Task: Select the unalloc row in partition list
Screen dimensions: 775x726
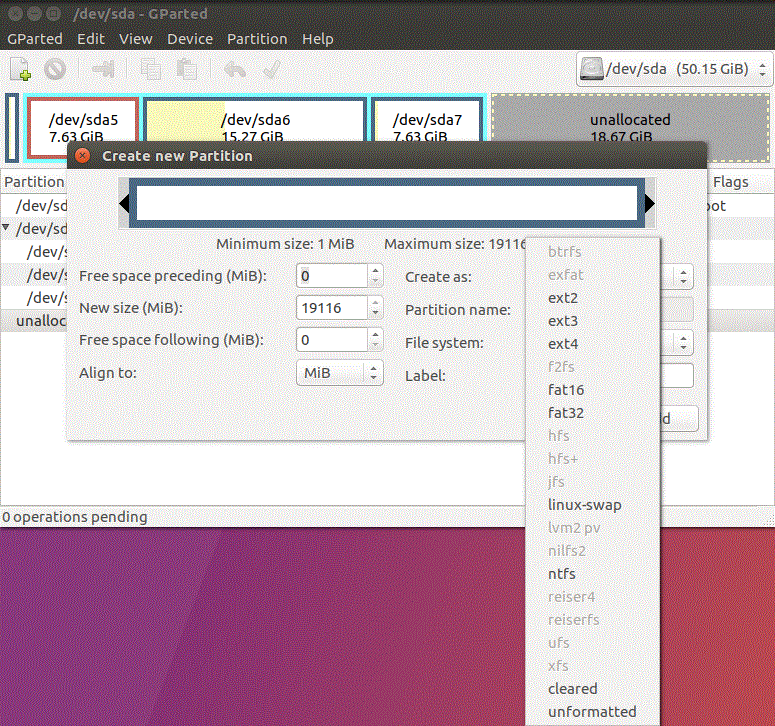Action: point(34,321)
